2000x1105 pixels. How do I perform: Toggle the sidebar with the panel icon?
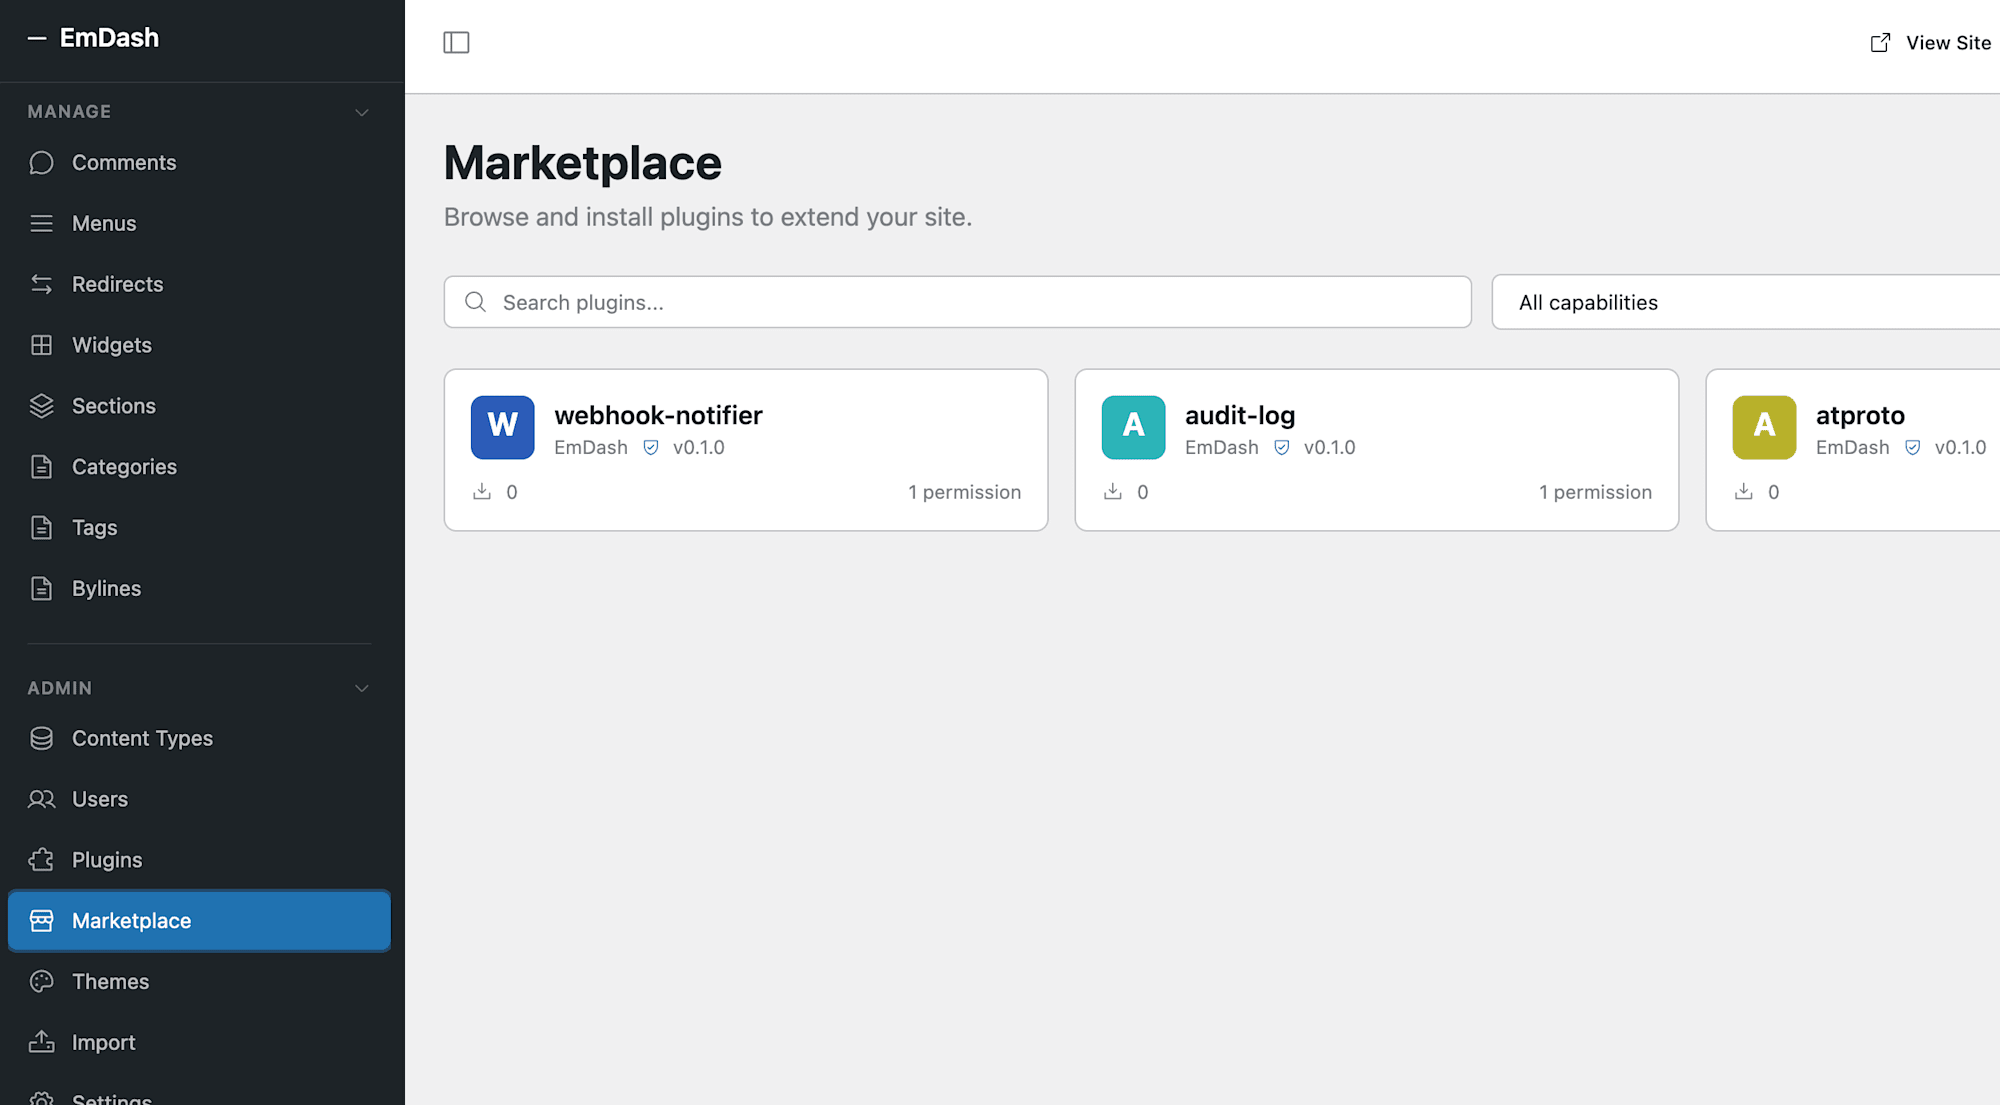[456, 42]
